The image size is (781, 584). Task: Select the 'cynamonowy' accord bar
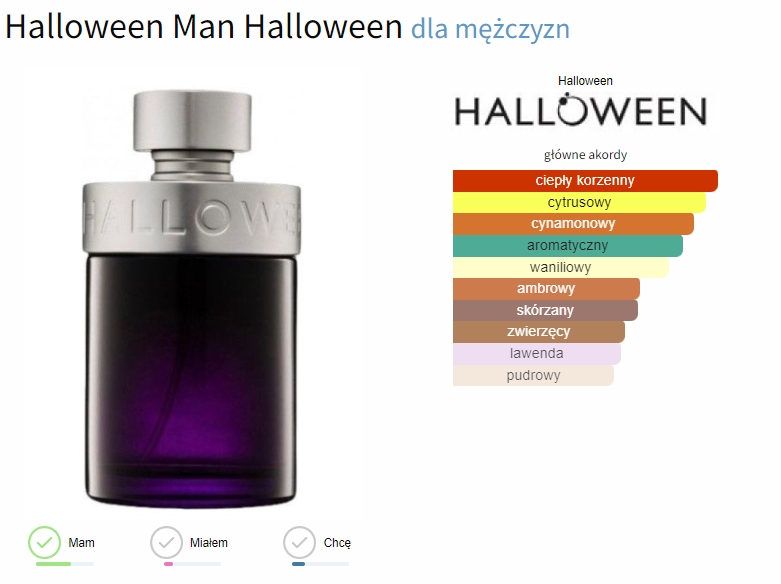tap(573, 224)
